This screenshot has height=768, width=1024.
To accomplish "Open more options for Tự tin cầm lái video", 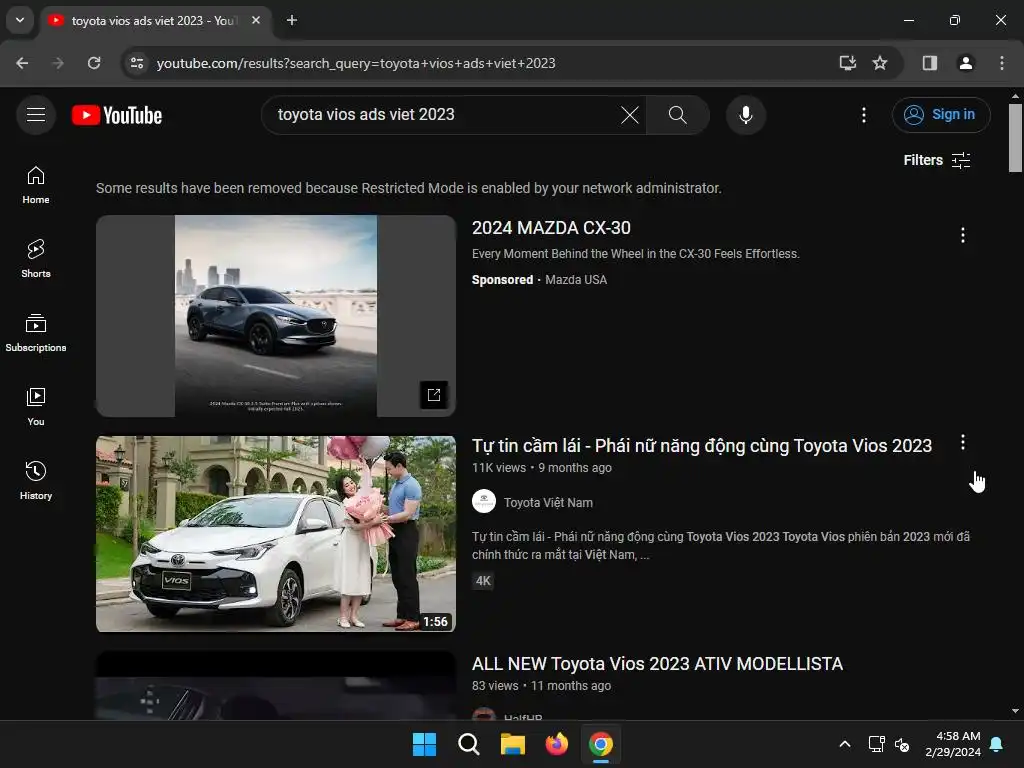I will (963, 442).
